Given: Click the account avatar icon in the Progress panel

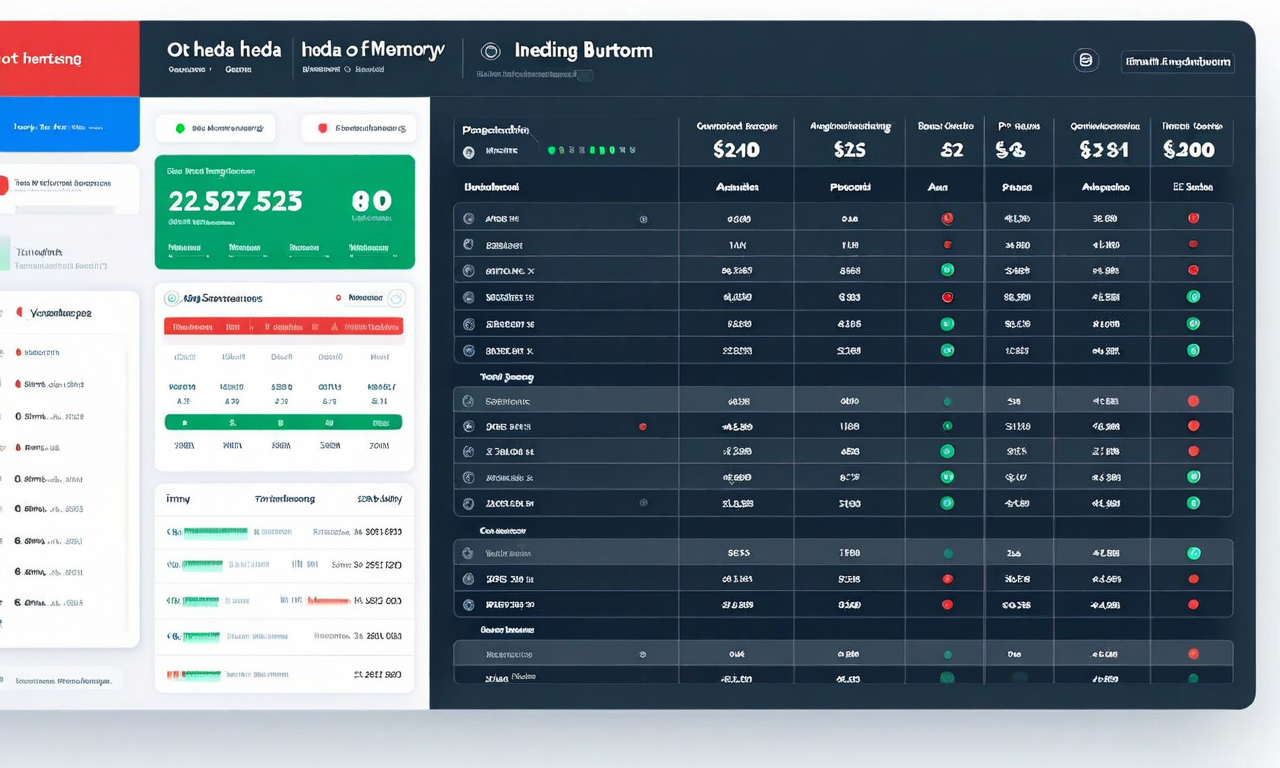Looking at the screenshot, I should [x=468, y=152].
